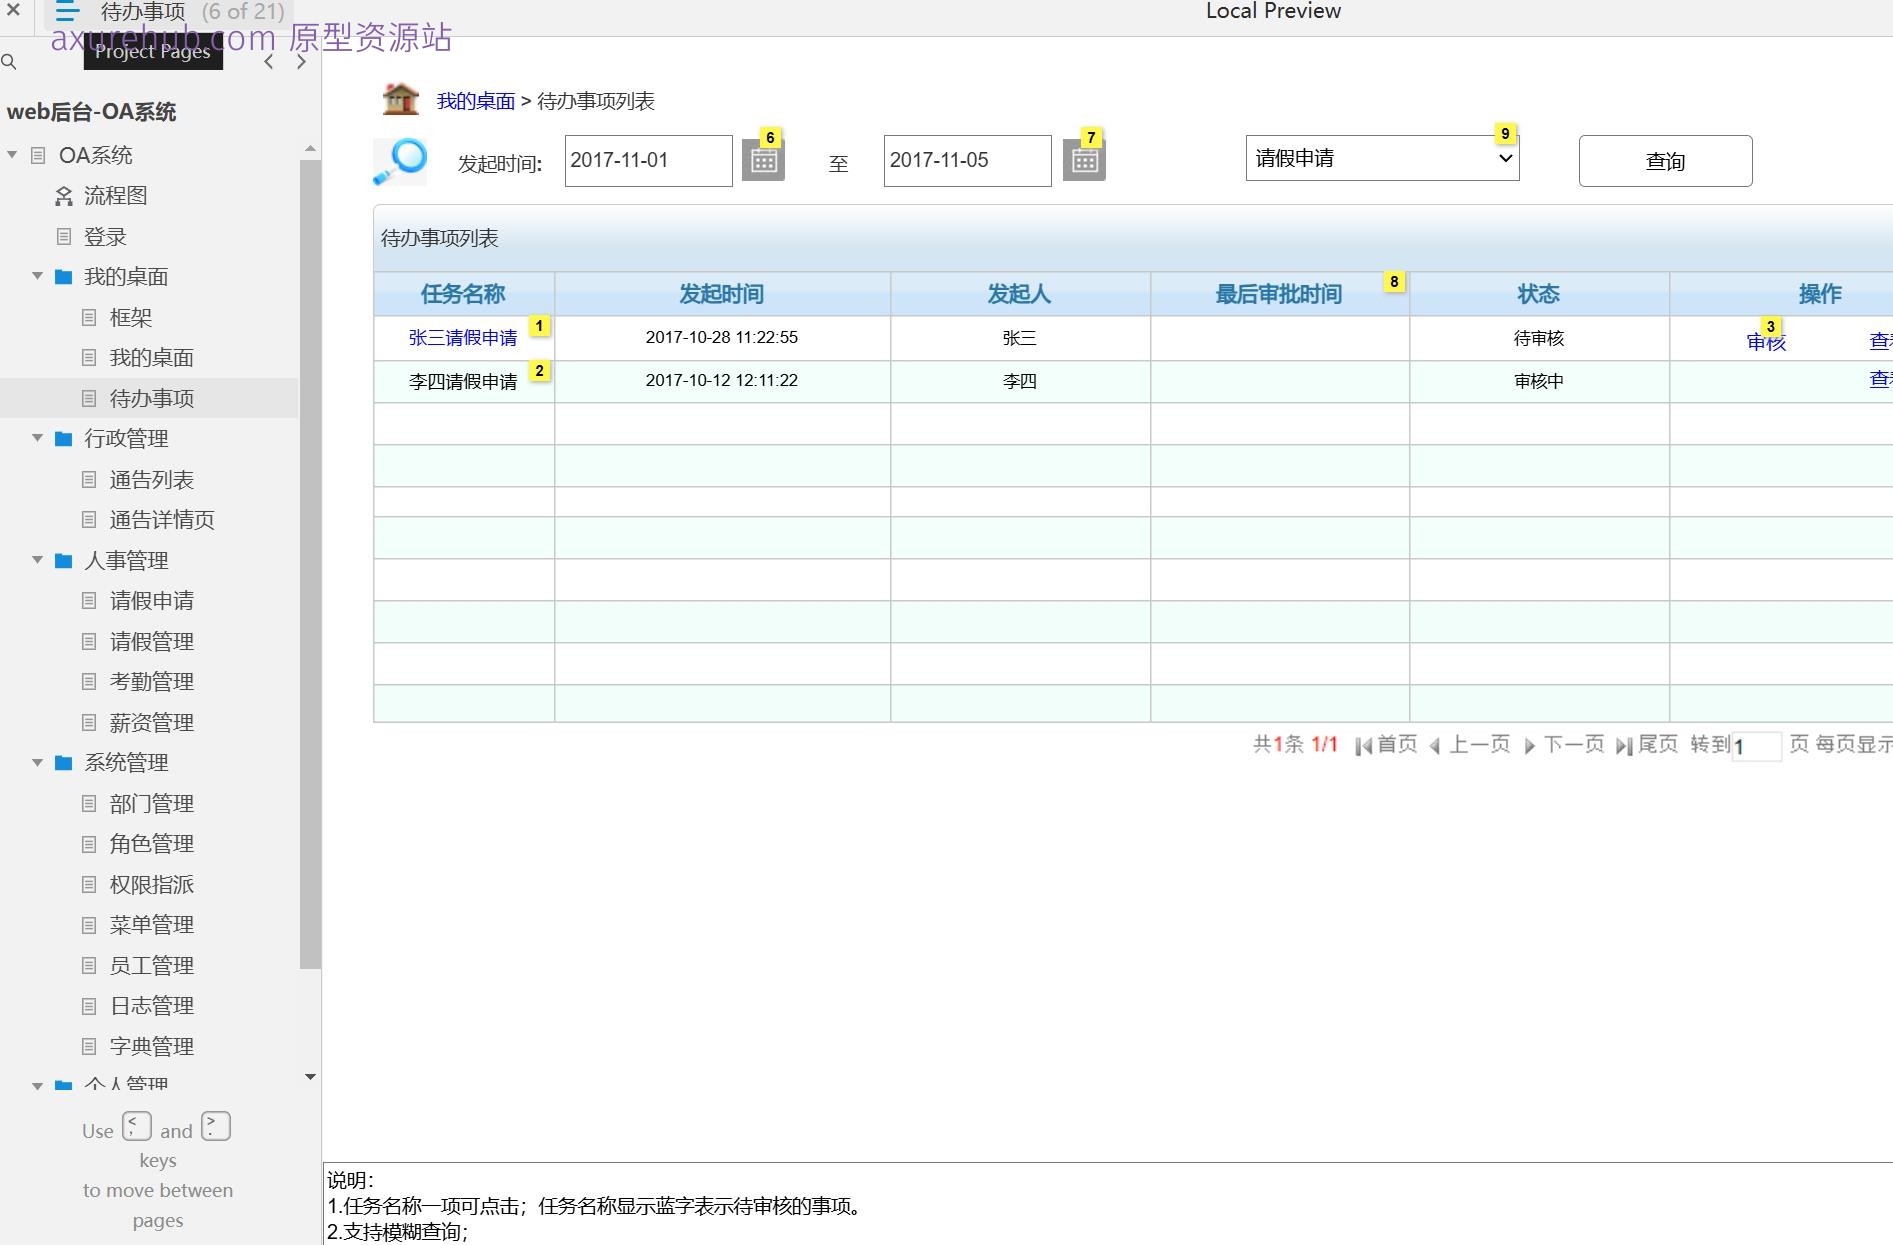Close the sidebar with the X icon
Image resolution: width=1893 pixels, height=1245 pixels.
[x=14, y=10]
